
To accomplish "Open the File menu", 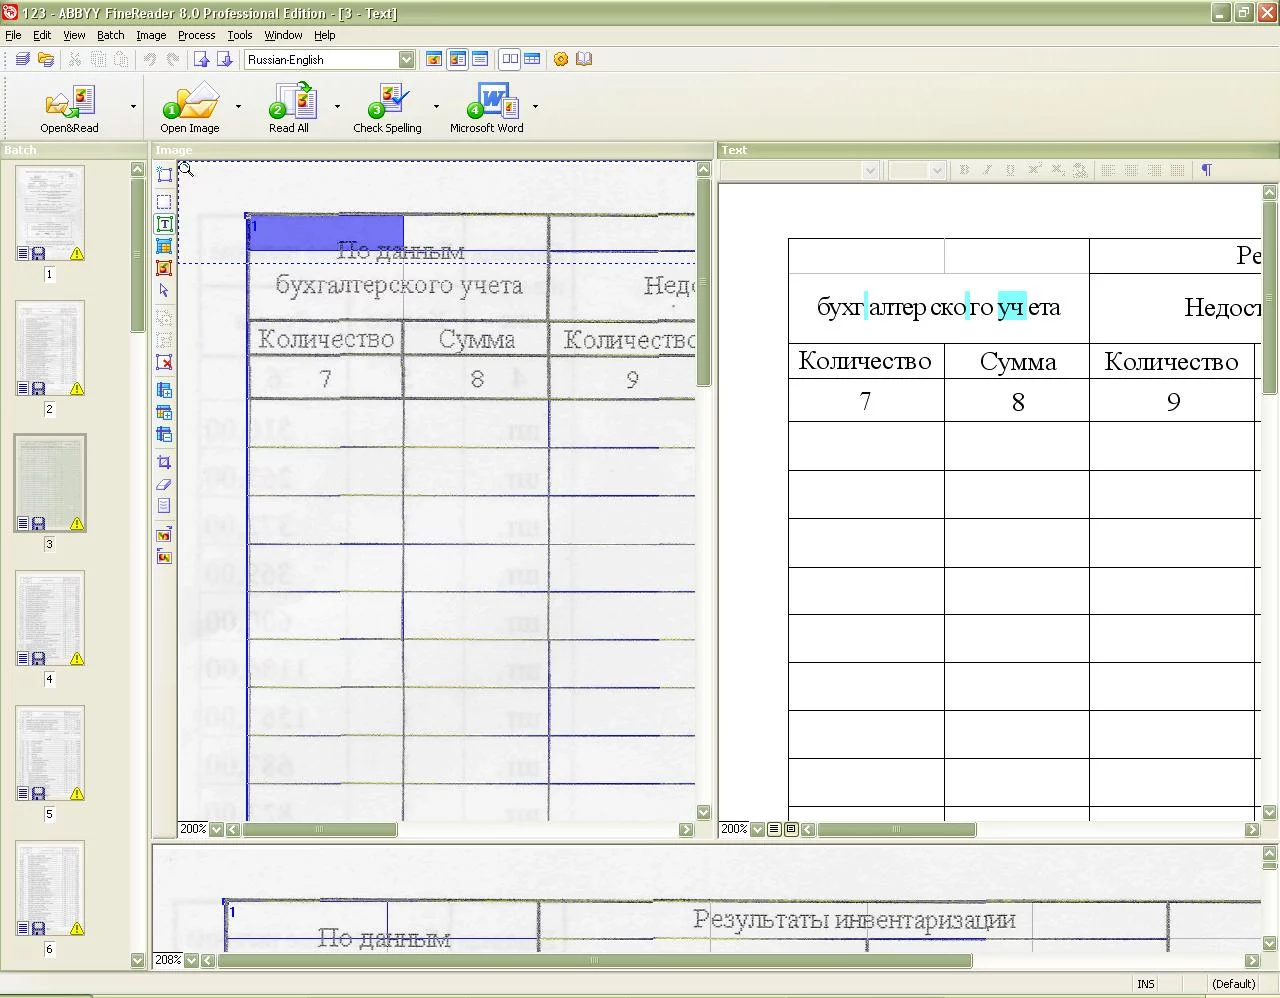I will (13, 35).
